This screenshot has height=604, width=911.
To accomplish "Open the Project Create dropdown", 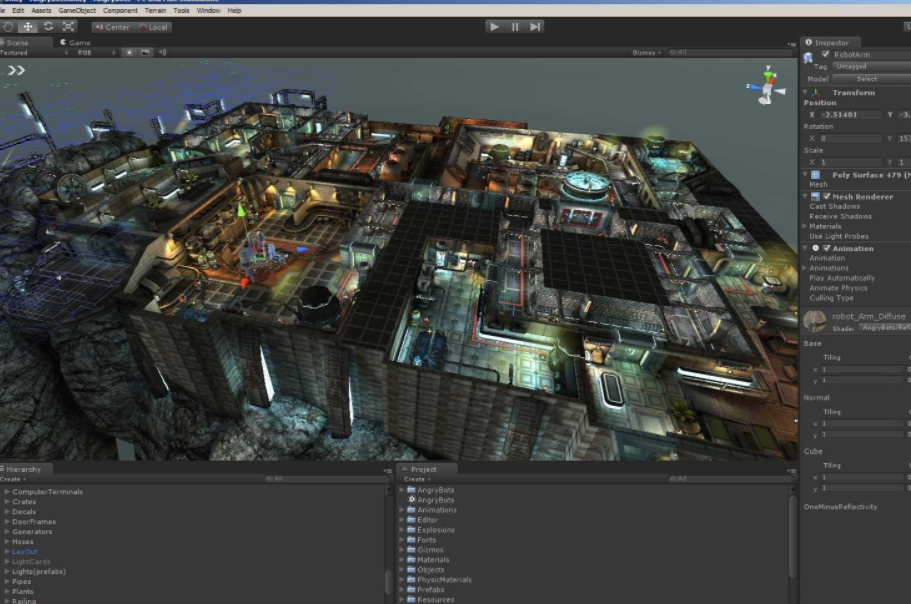I will (417, 479).
